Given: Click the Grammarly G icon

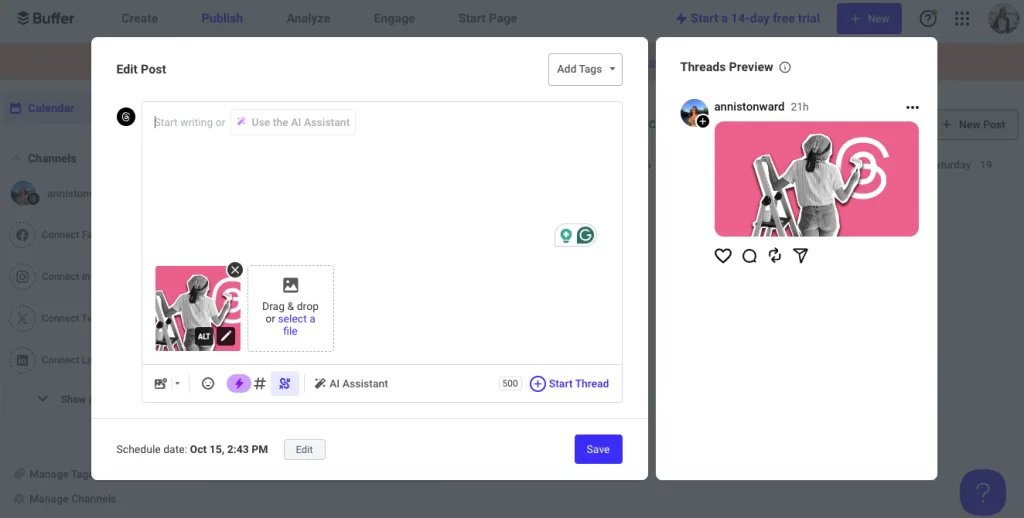Looking at the screenshot, I should point(586,235).
